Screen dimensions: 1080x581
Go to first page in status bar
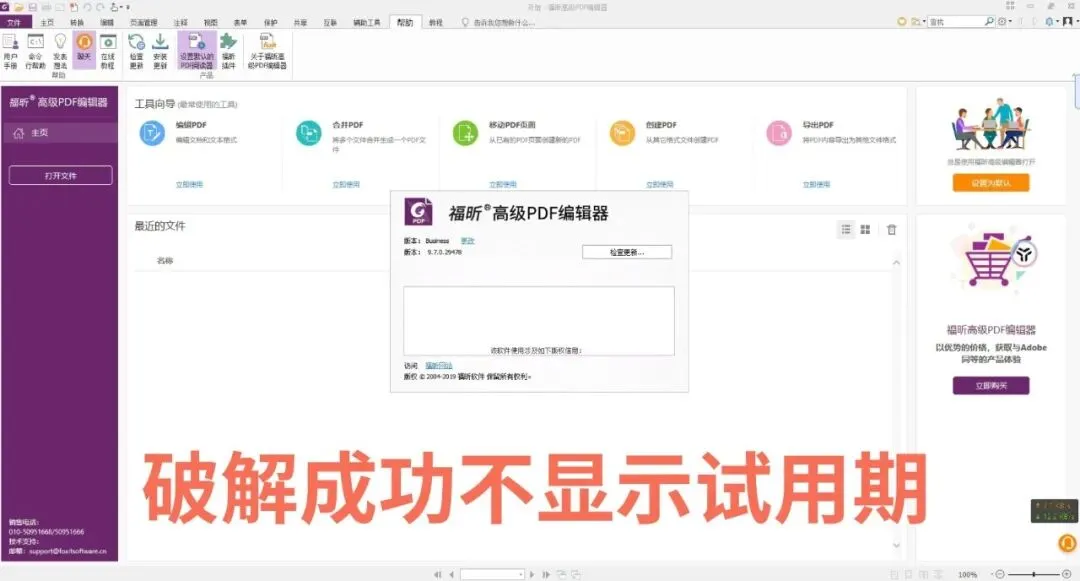[437, 574]
